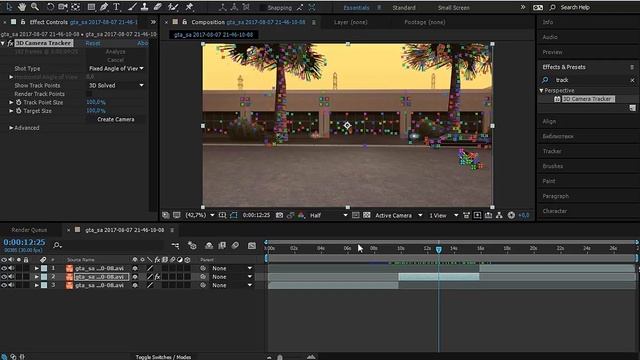Mute audio of layer 2
This screenshot has width=640, height=360.
pos(11,277)
